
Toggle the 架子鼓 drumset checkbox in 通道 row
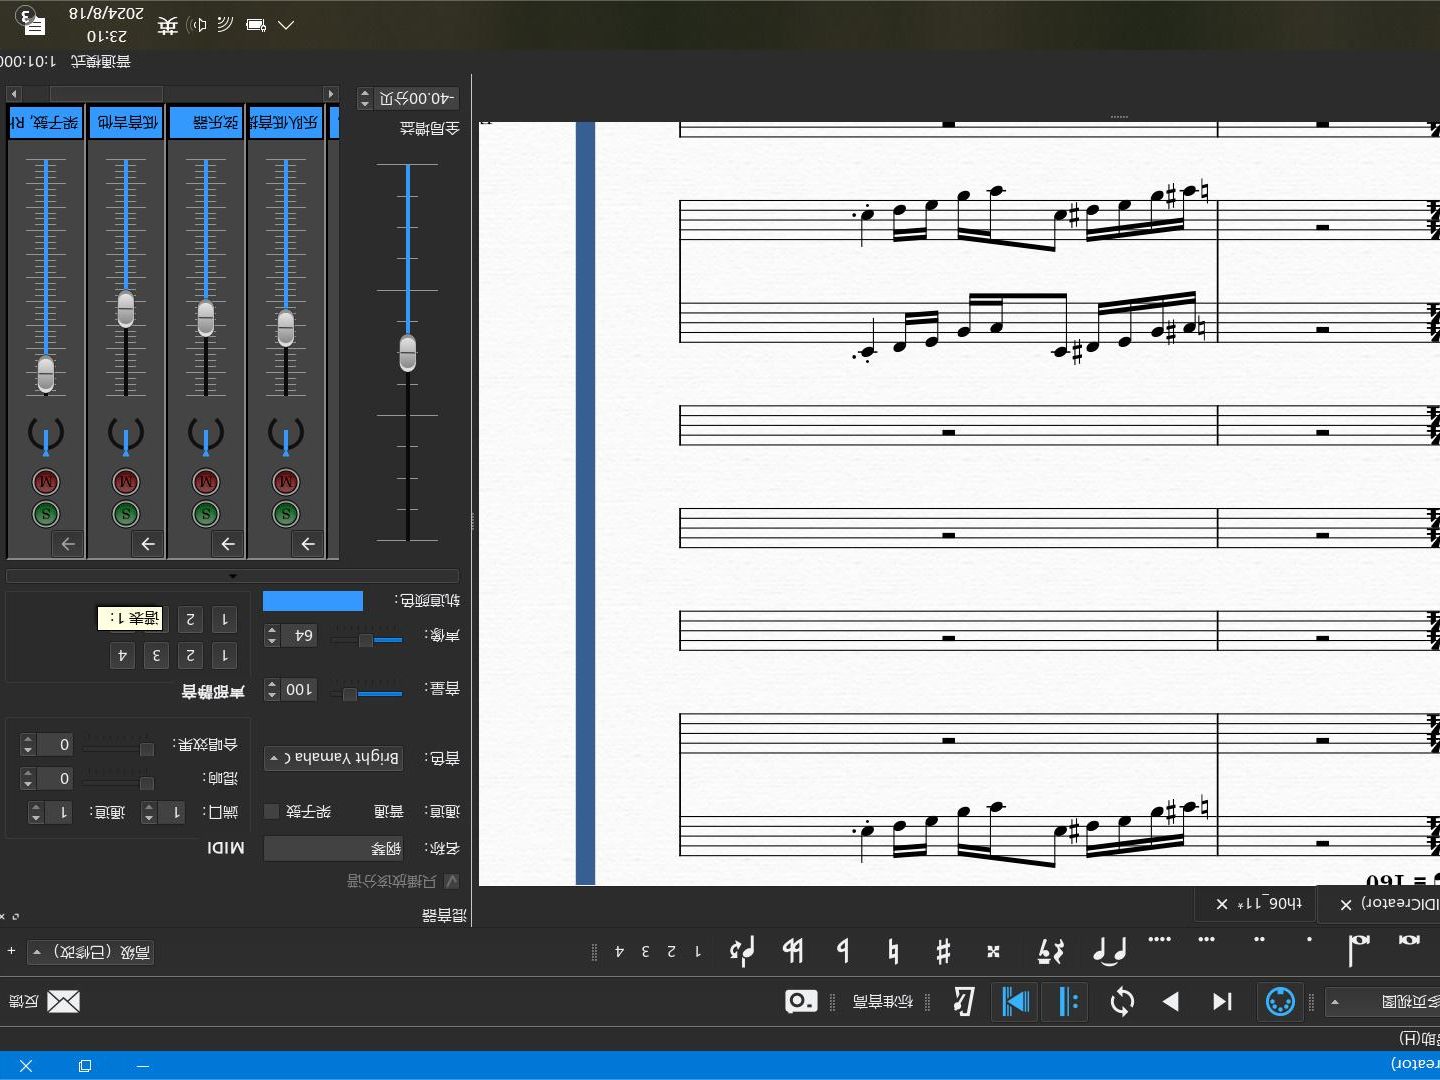click(x=271, y=811)
